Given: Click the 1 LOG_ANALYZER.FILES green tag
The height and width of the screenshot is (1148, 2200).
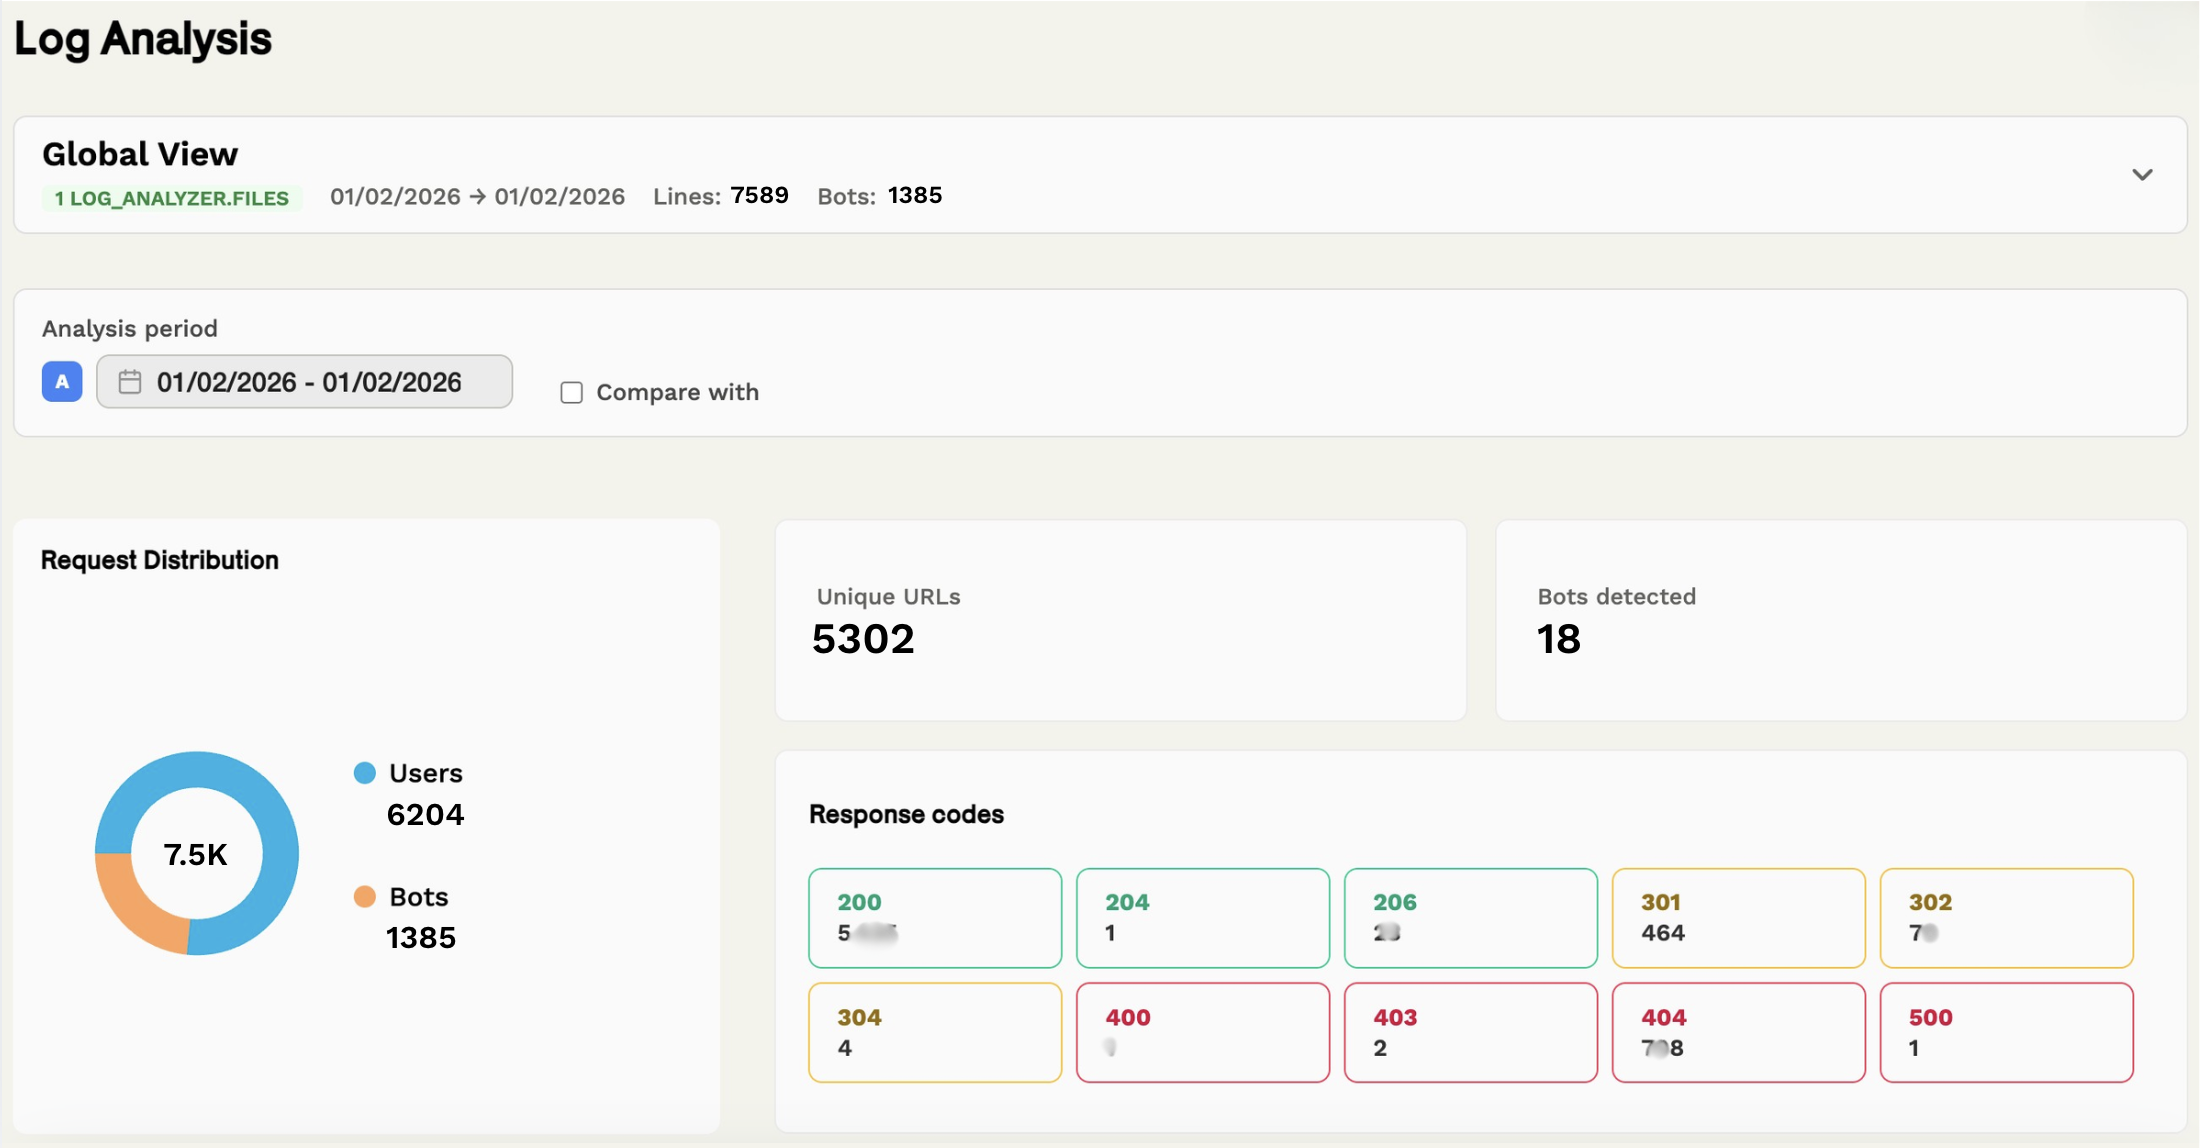Looking at the screenshot, I should [171, 198].
